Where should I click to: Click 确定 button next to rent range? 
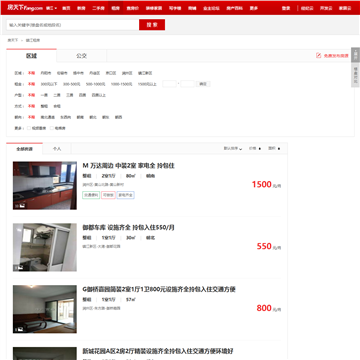click(x=203, y=84)
